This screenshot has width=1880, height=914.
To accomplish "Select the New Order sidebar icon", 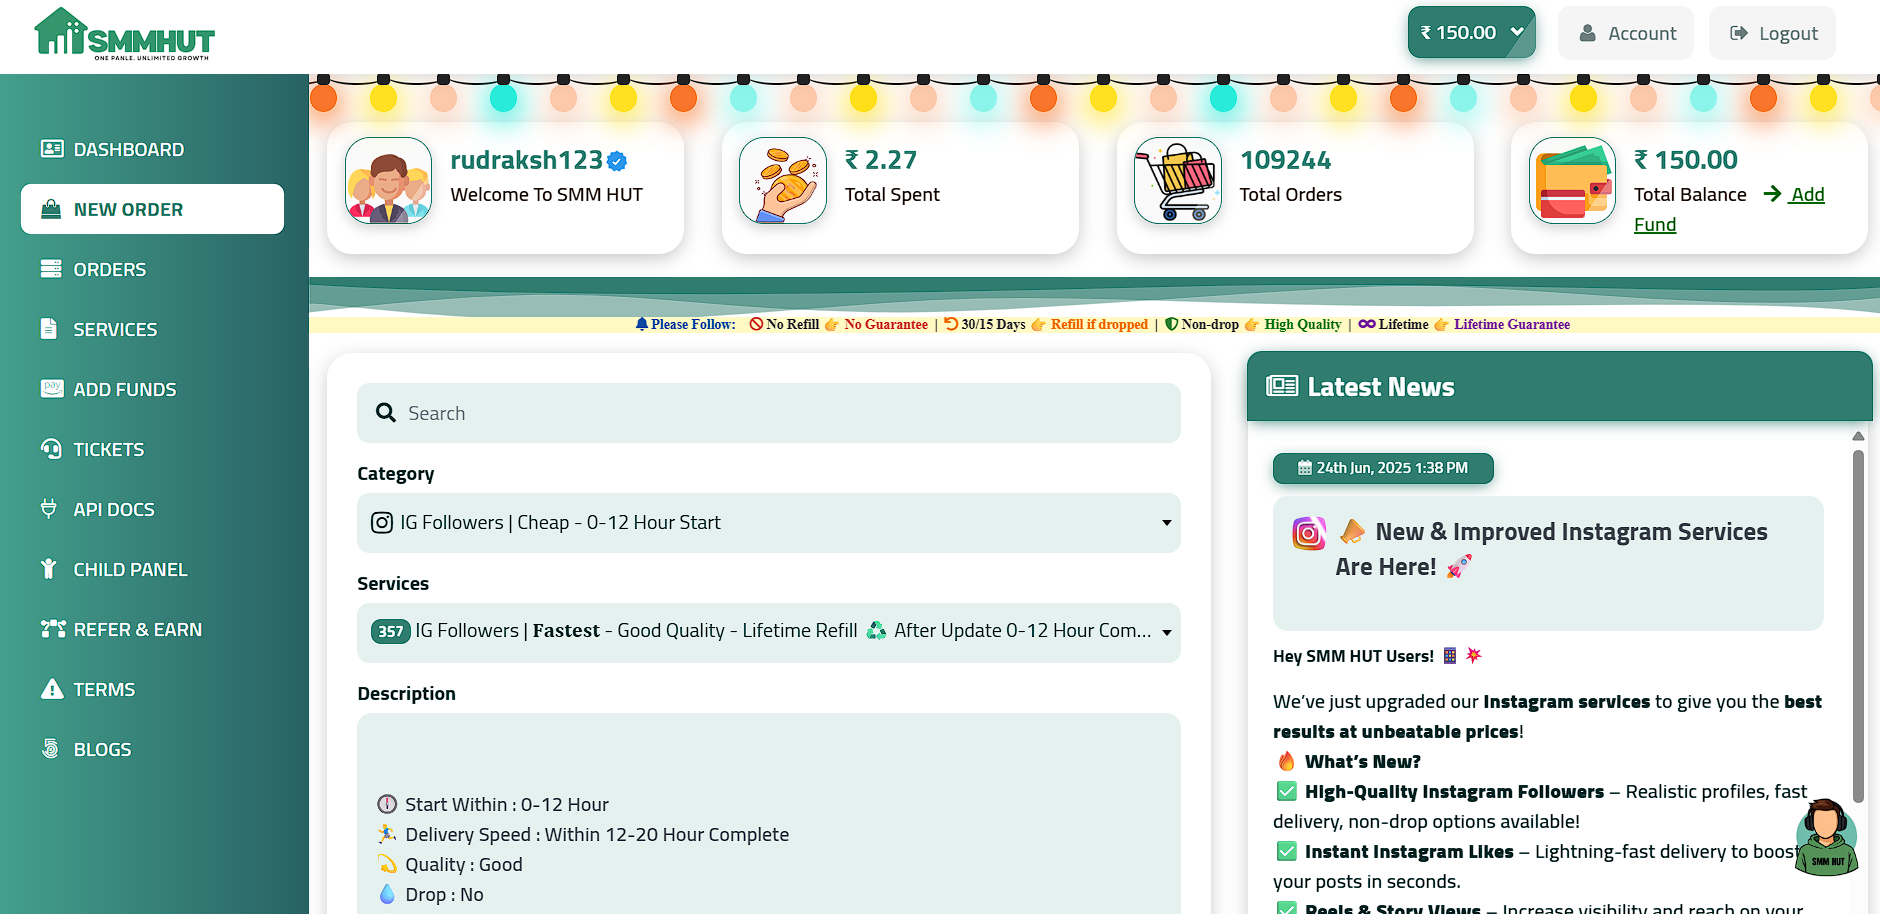I will [x=50, y=209].
